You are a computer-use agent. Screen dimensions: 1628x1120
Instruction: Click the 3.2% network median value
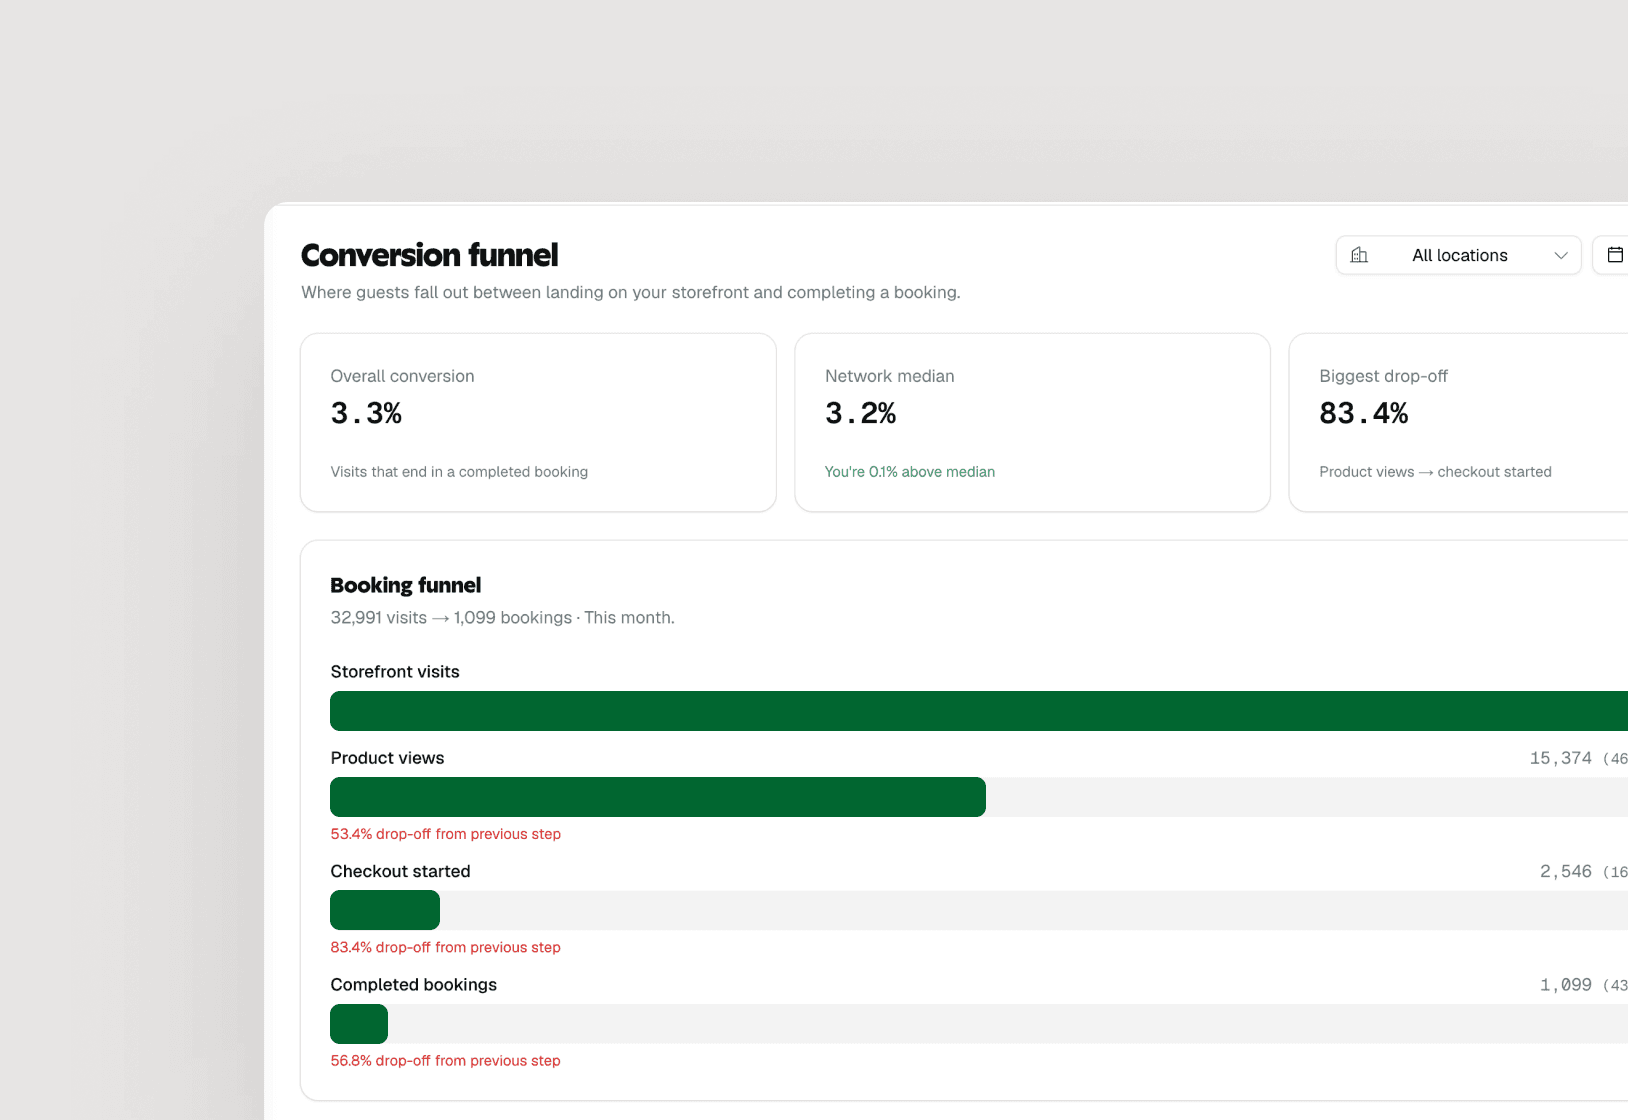[x=860, y=413]
